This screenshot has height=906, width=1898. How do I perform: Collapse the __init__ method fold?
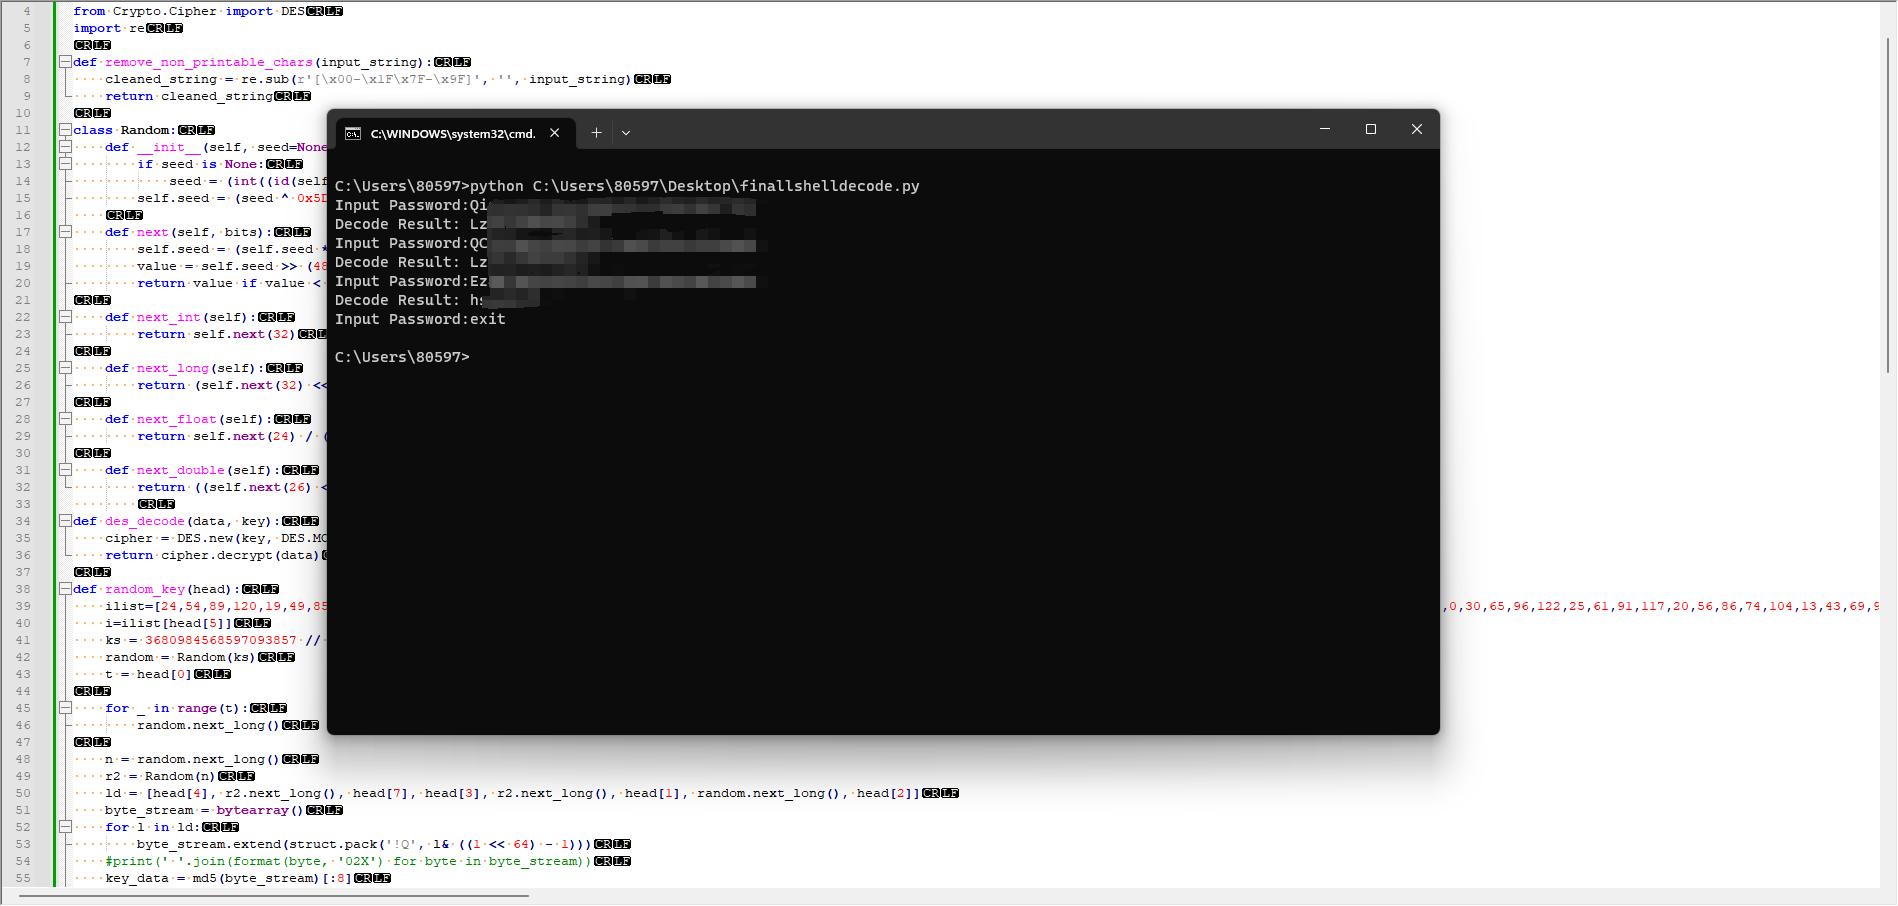tap(64, 147)
